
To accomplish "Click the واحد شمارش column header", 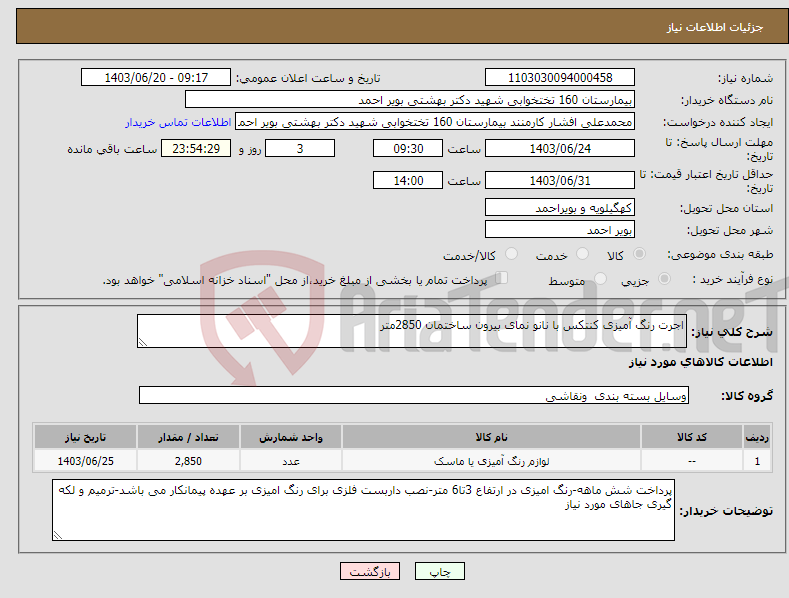I will 291,437.
